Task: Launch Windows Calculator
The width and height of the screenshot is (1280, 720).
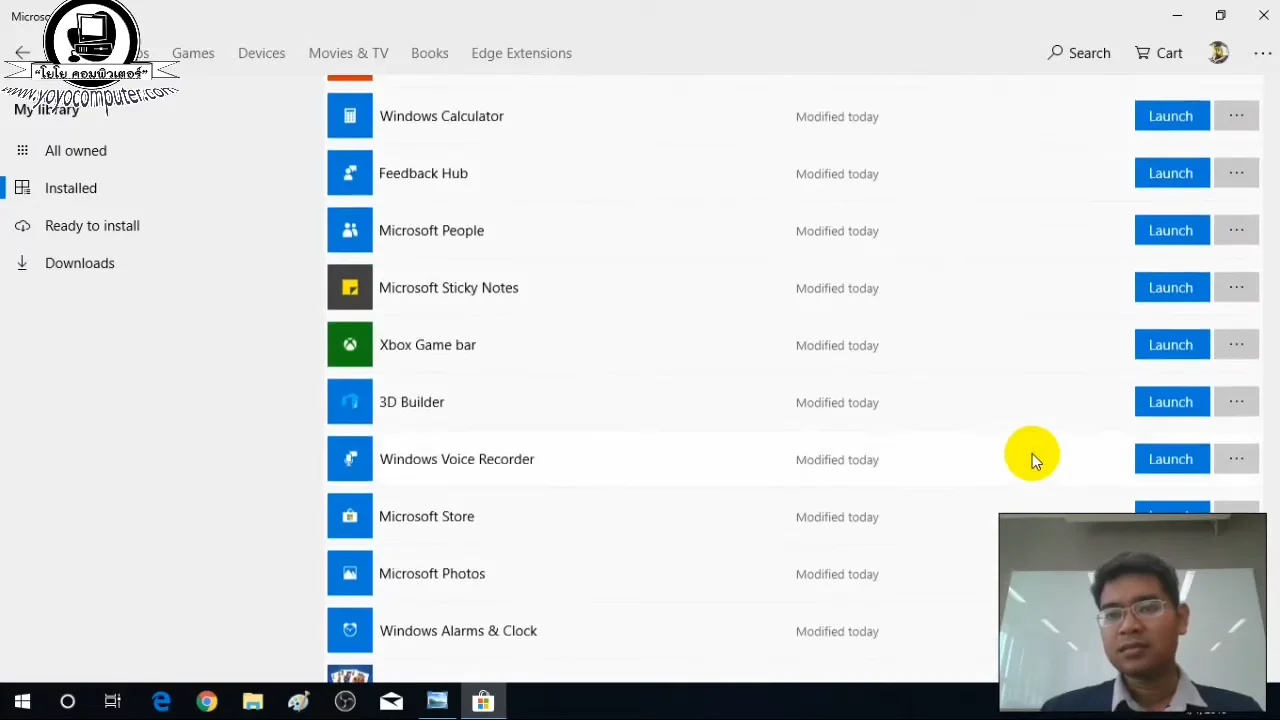Action: (1170, 115)
